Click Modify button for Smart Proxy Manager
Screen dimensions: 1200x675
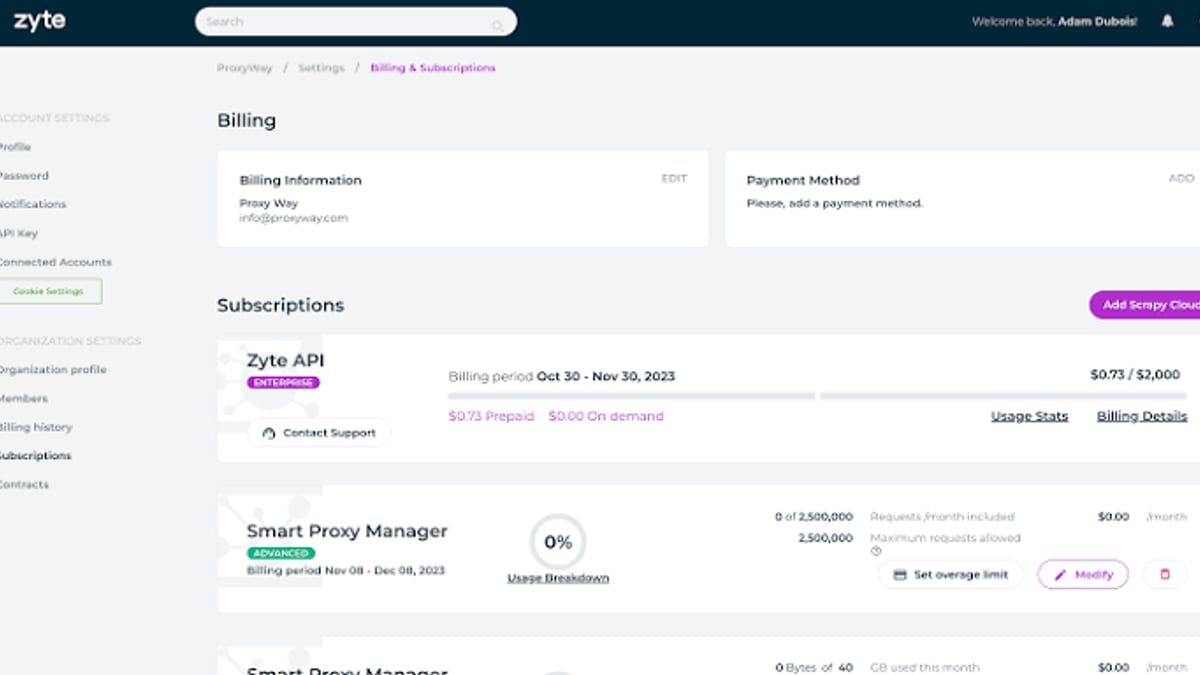(x=1083, y=575)
